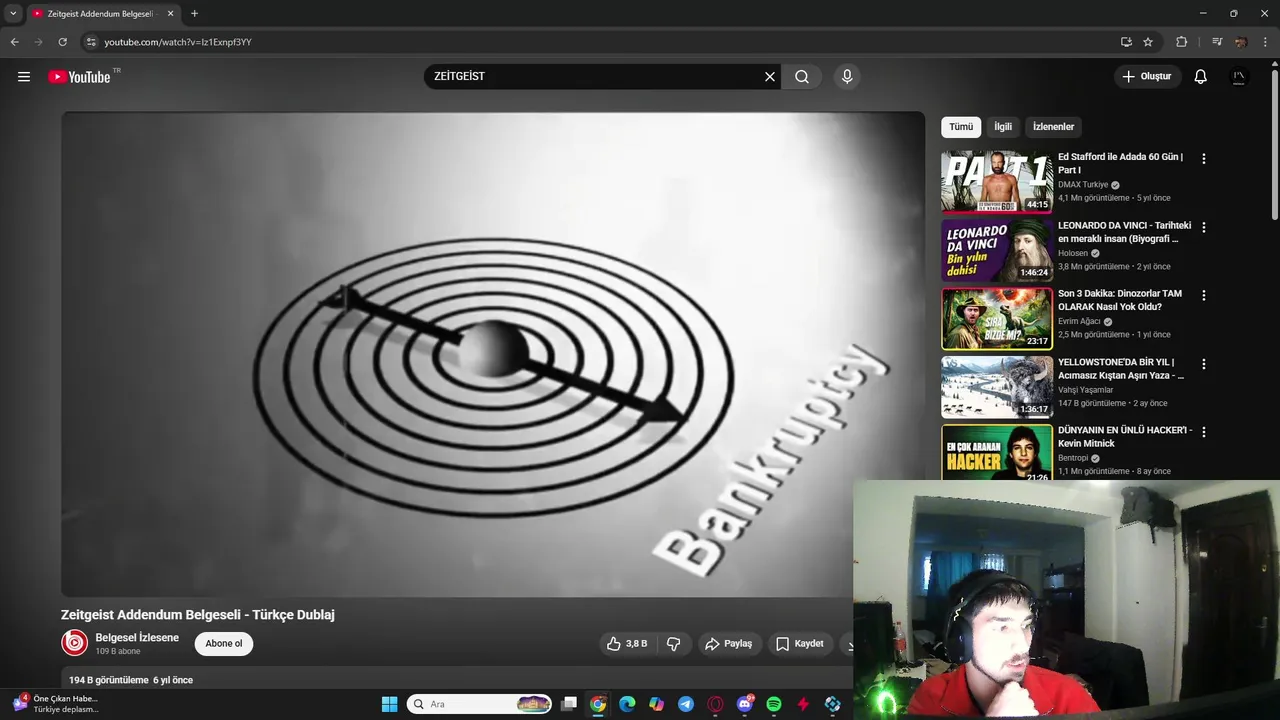The width and height of the screenshot is (1280, 720).
Task: Open Belgesel İzlesene channel avatar
Action: (74, 643)
